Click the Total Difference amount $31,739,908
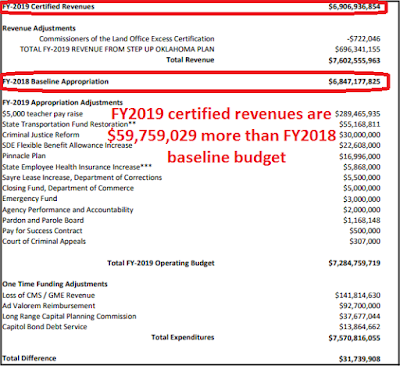The height and width of the screenshot is (366, 400). pos(360,359)
